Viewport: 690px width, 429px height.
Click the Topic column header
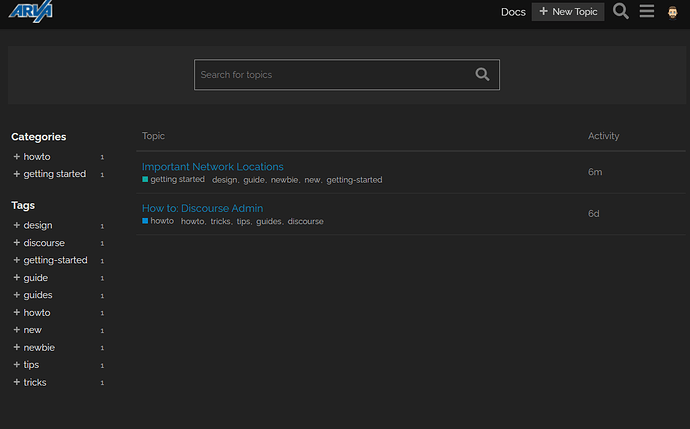pos(153,136)
